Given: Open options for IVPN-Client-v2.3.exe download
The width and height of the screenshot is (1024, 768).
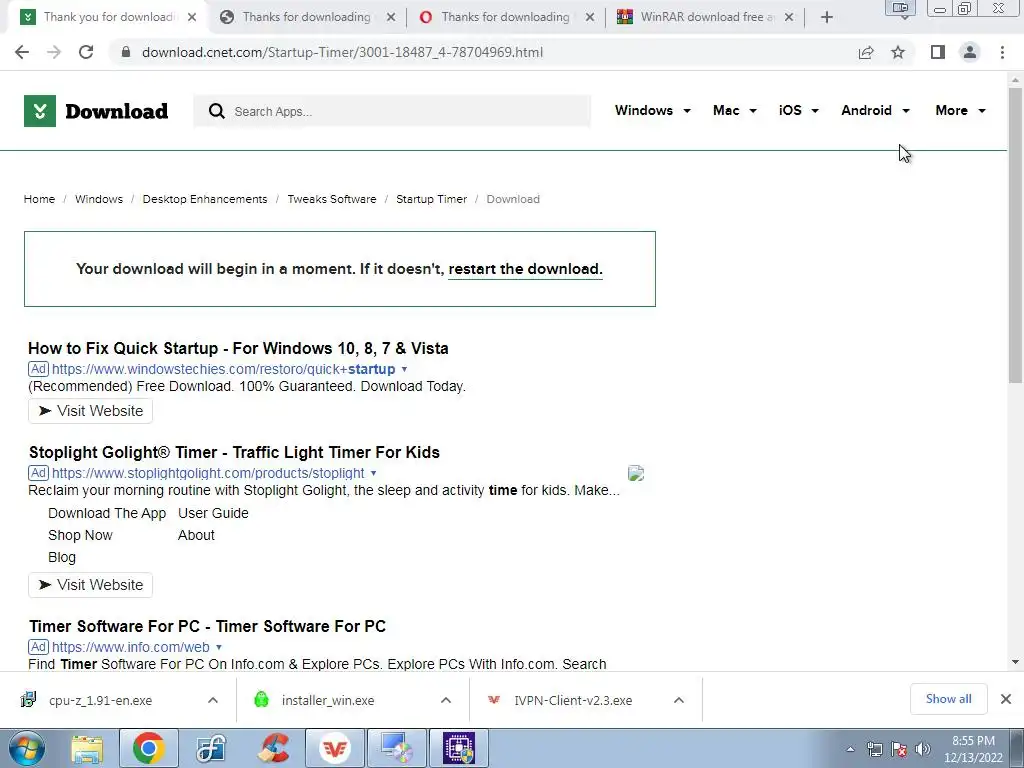Looking at the screenshot, I should pos(679,700).
